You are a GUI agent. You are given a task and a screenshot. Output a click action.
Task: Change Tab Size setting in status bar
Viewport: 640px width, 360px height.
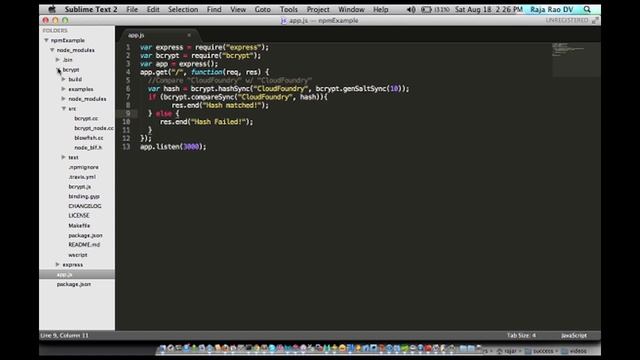pos(521,335)
